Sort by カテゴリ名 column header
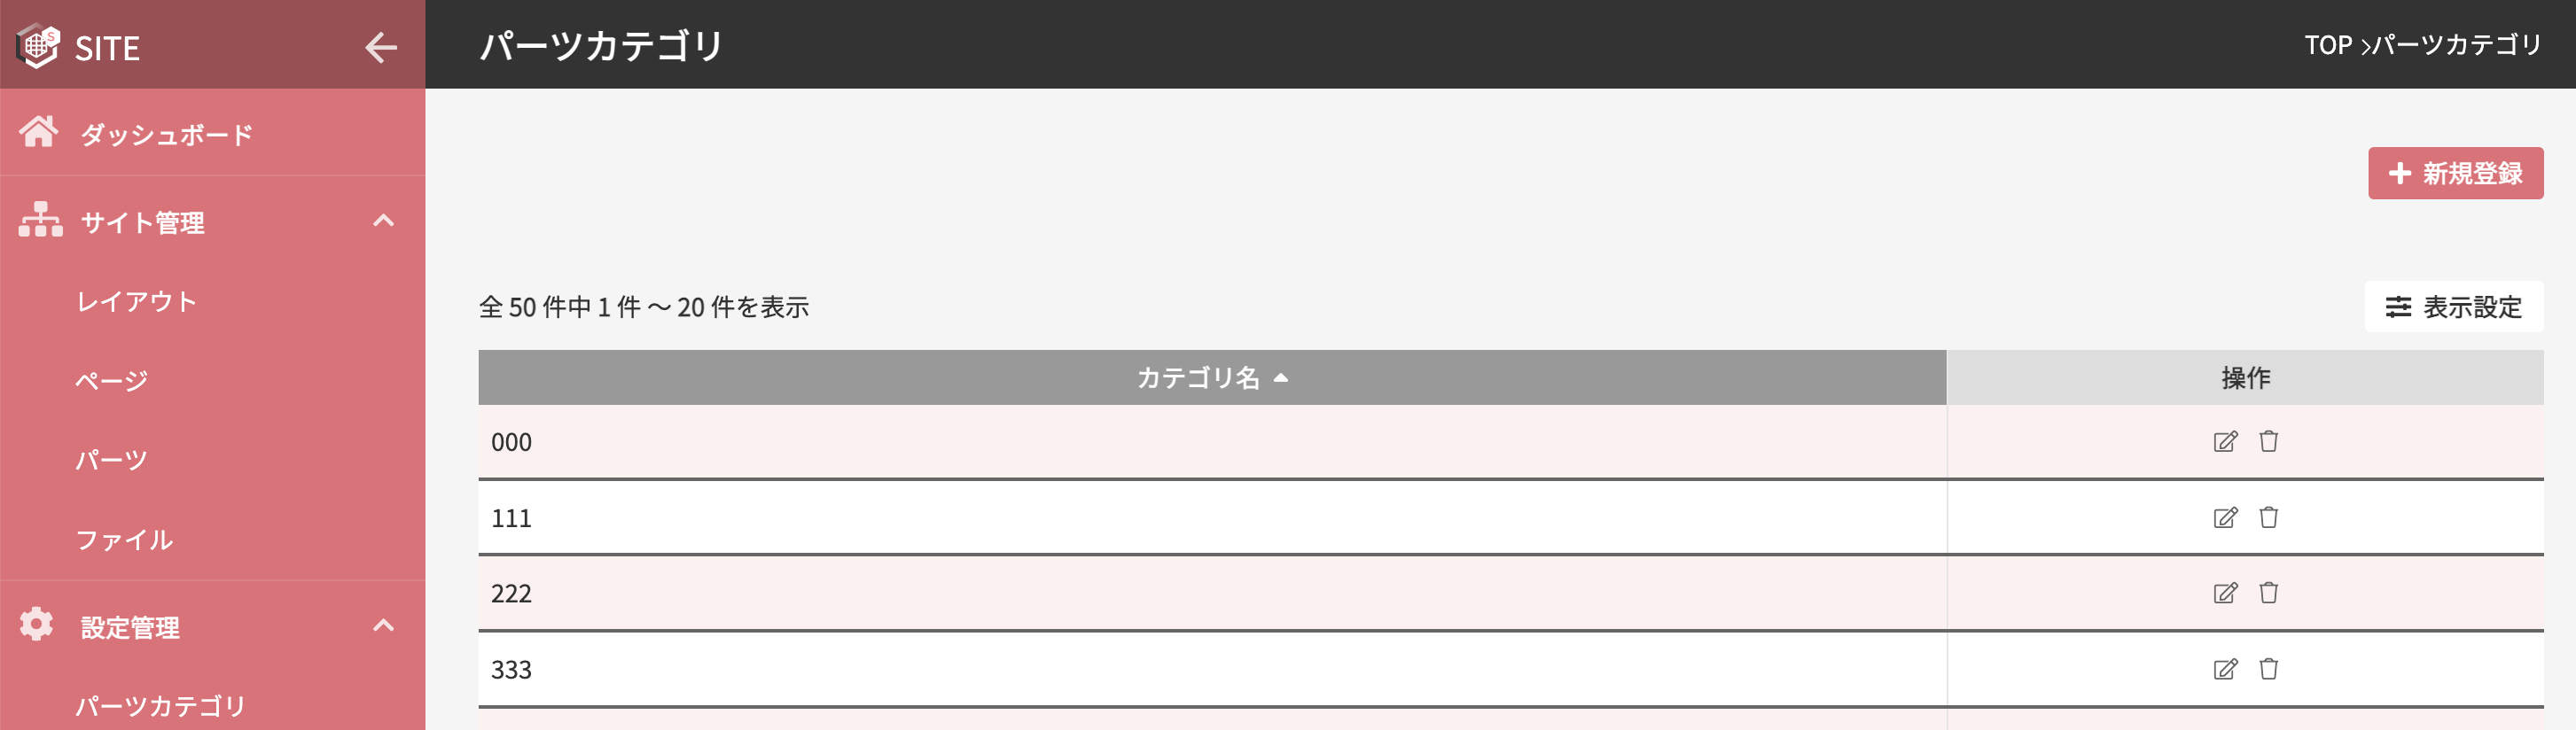 point(1212,378)
